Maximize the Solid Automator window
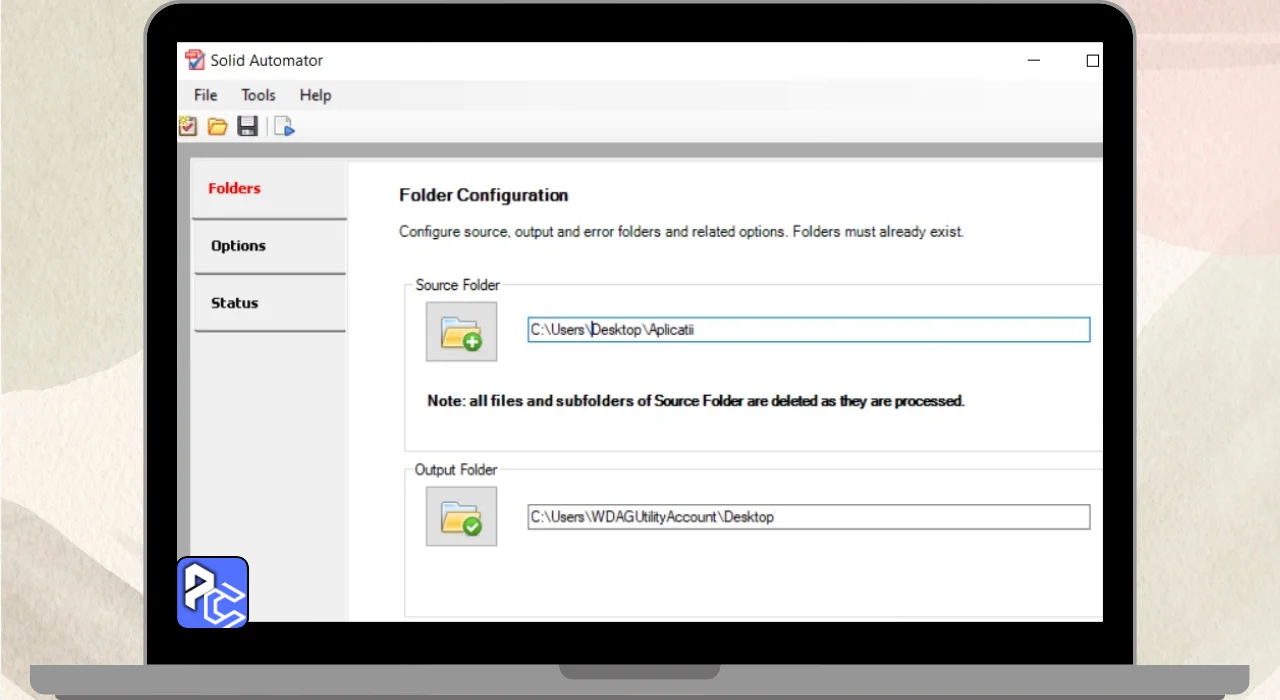1280x700 pixels. coord(1092,61)
